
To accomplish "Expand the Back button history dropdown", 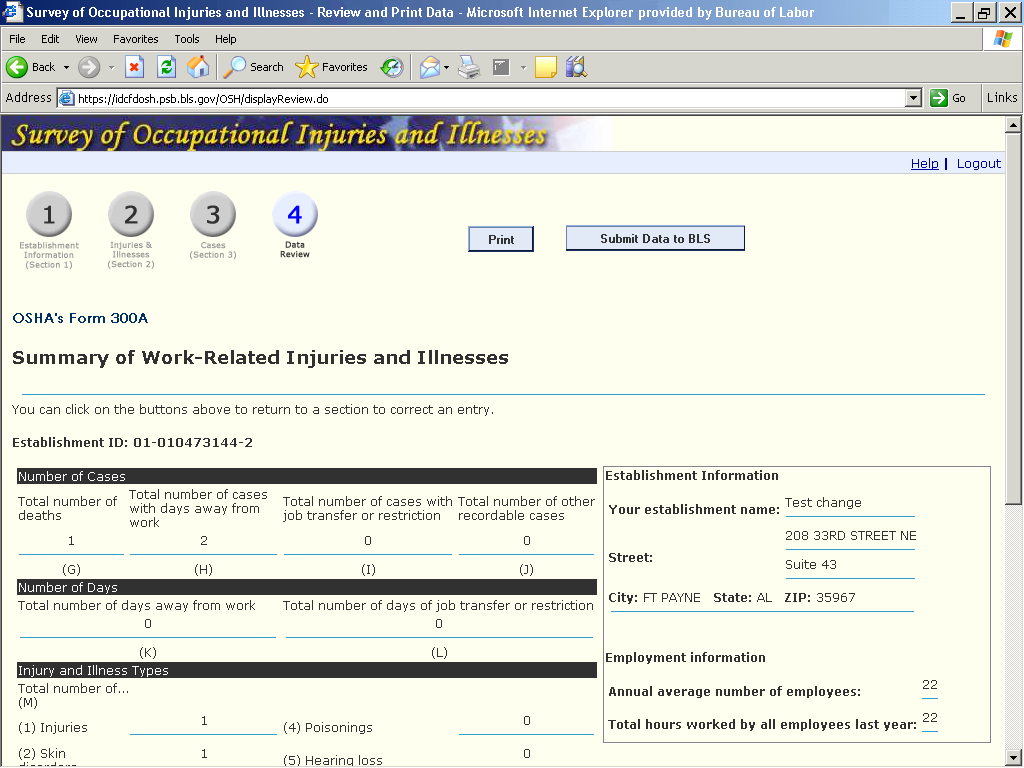I will [x=66, y=67].
